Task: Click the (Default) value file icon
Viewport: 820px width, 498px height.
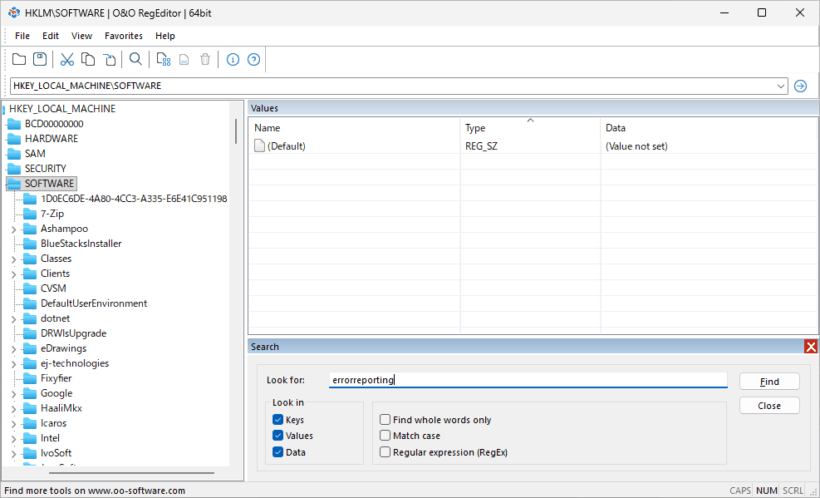Action: tap(259, 146)
